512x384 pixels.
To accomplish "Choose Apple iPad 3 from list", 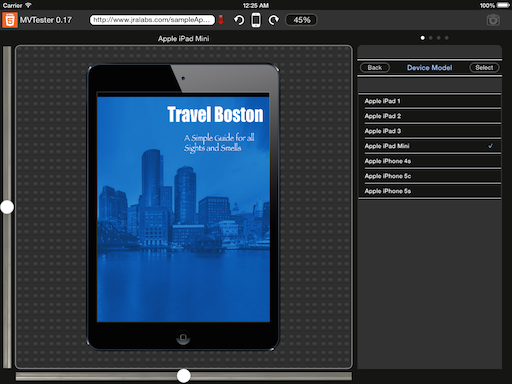I will 430,131.
